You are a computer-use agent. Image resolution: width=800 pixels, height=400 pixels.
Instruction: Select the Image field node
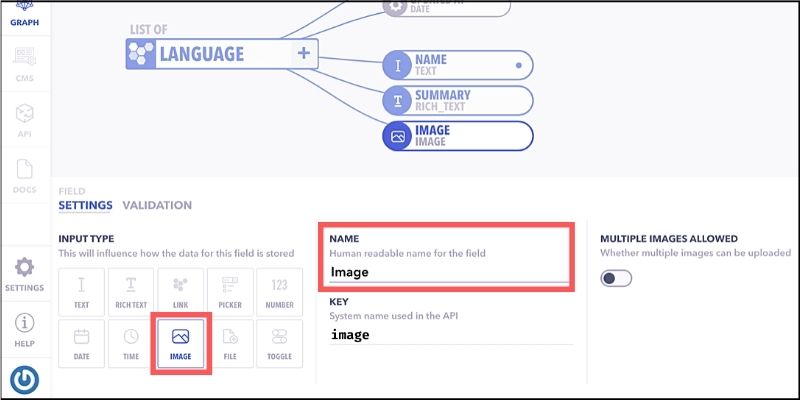point(458,136)
